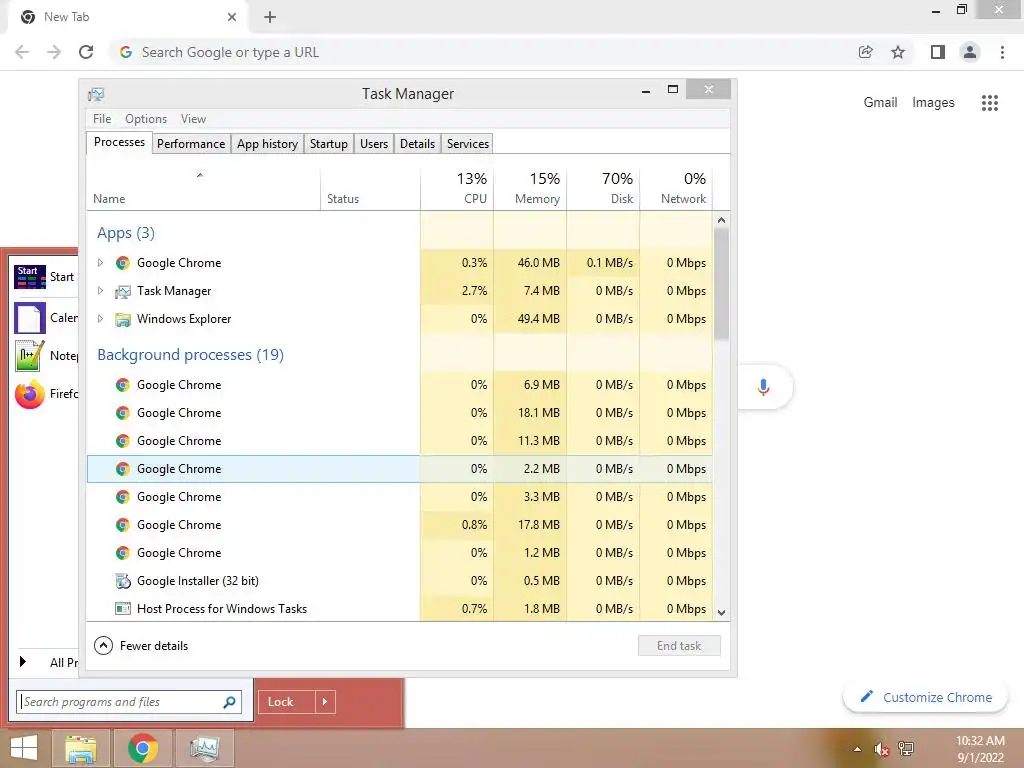Image resolution: width=1024 pixels, height=768 pixels.
Task: Open a new Chrome tab with plus icon
Action: (270, 17)
